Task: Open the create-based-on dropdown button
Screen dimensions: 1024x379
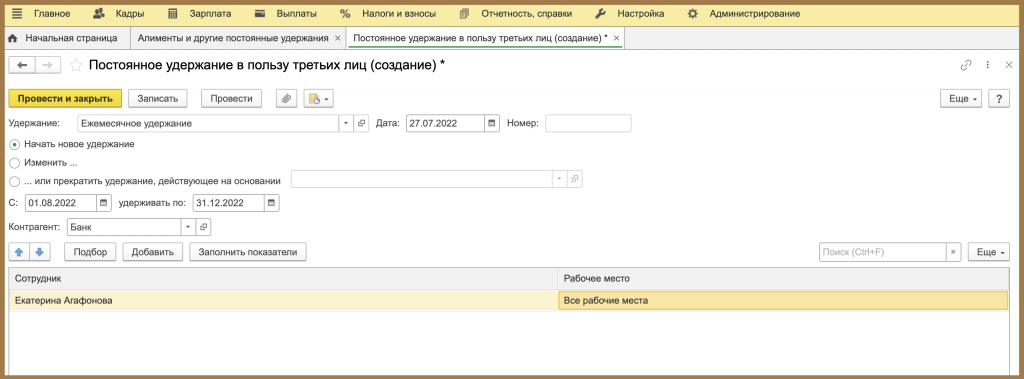Action: (318, 98)
